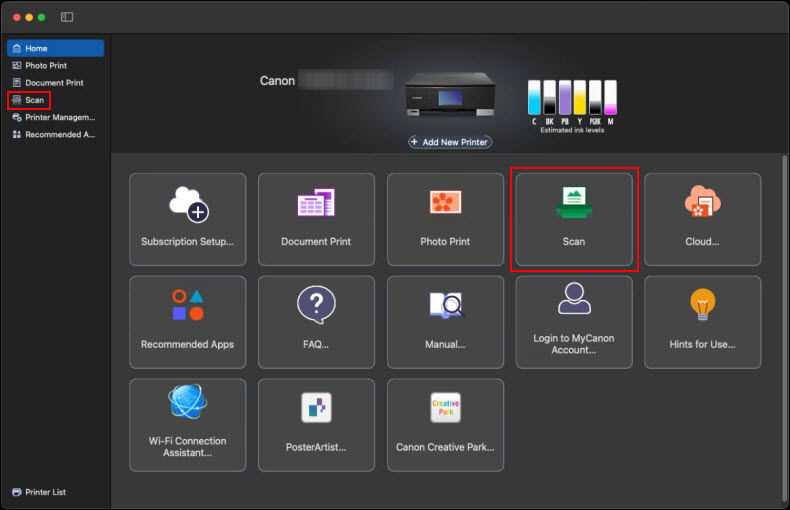Launch the Document Print tile
The image size is (790, 510).
click(x=316, y=219)
